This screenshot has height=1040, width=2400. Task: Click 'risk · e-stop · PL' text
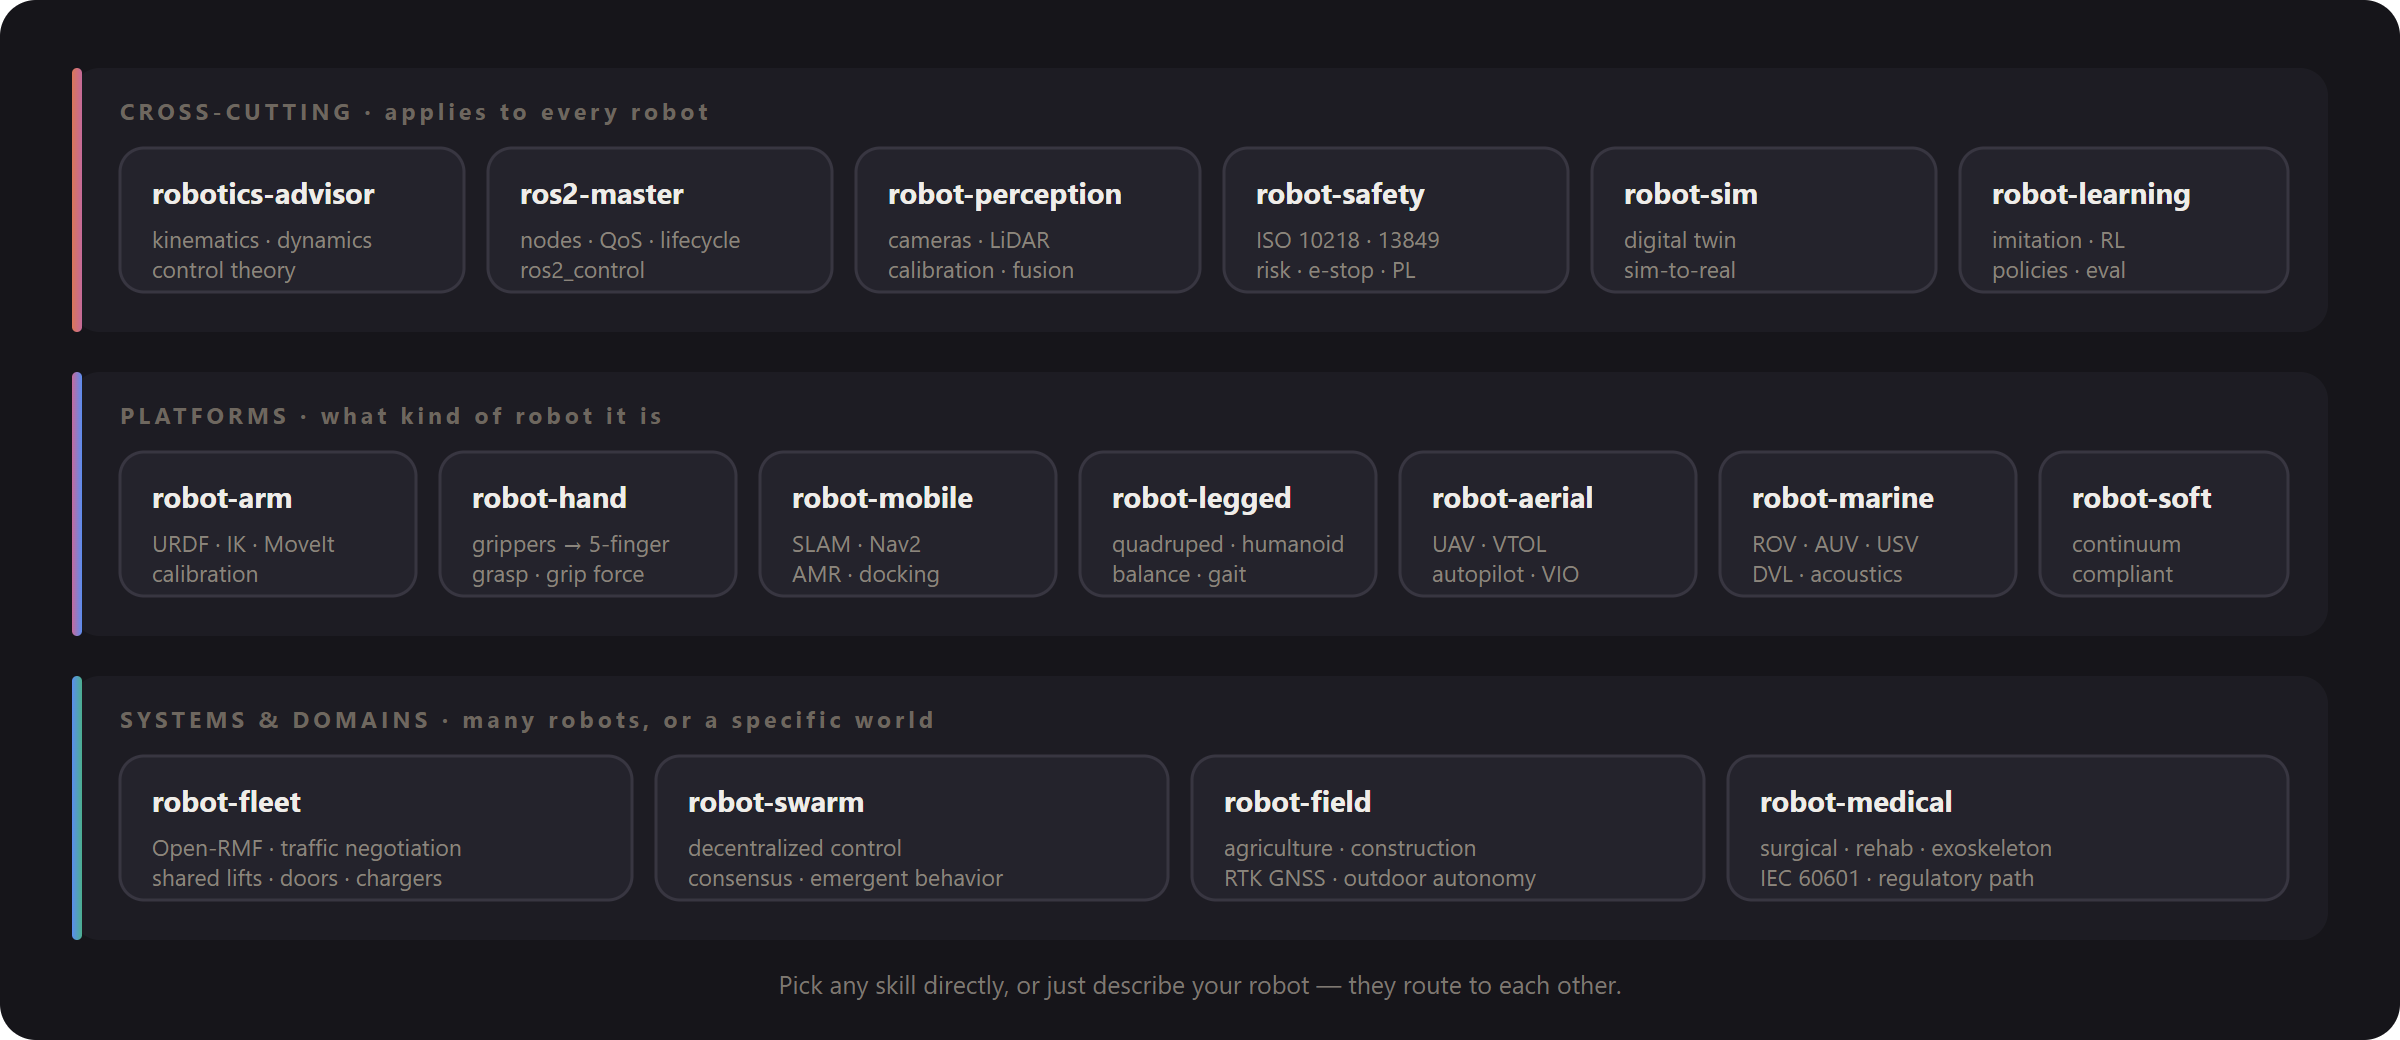pos(1336,270)
